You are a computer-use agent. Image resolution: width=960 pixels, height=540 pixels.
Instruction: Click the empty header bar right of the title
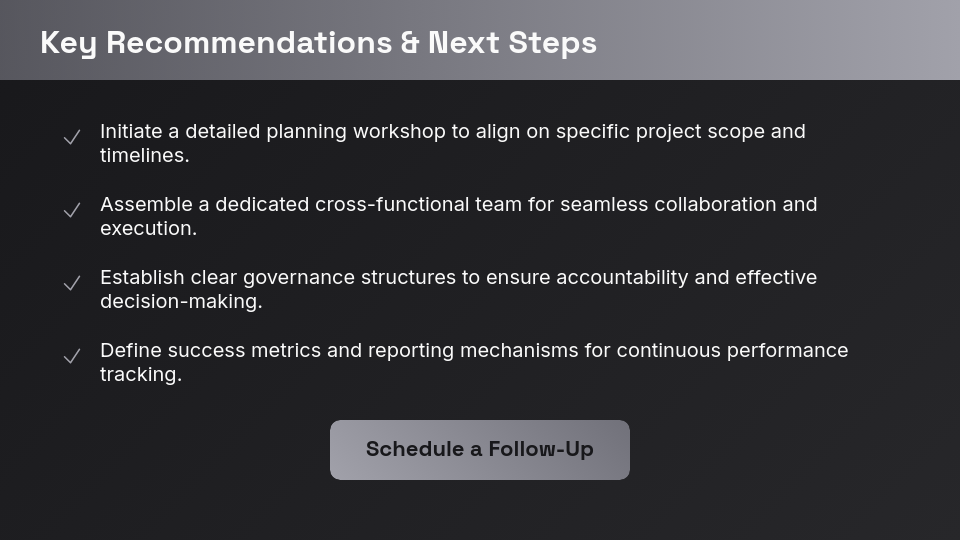tap(780, 40)
